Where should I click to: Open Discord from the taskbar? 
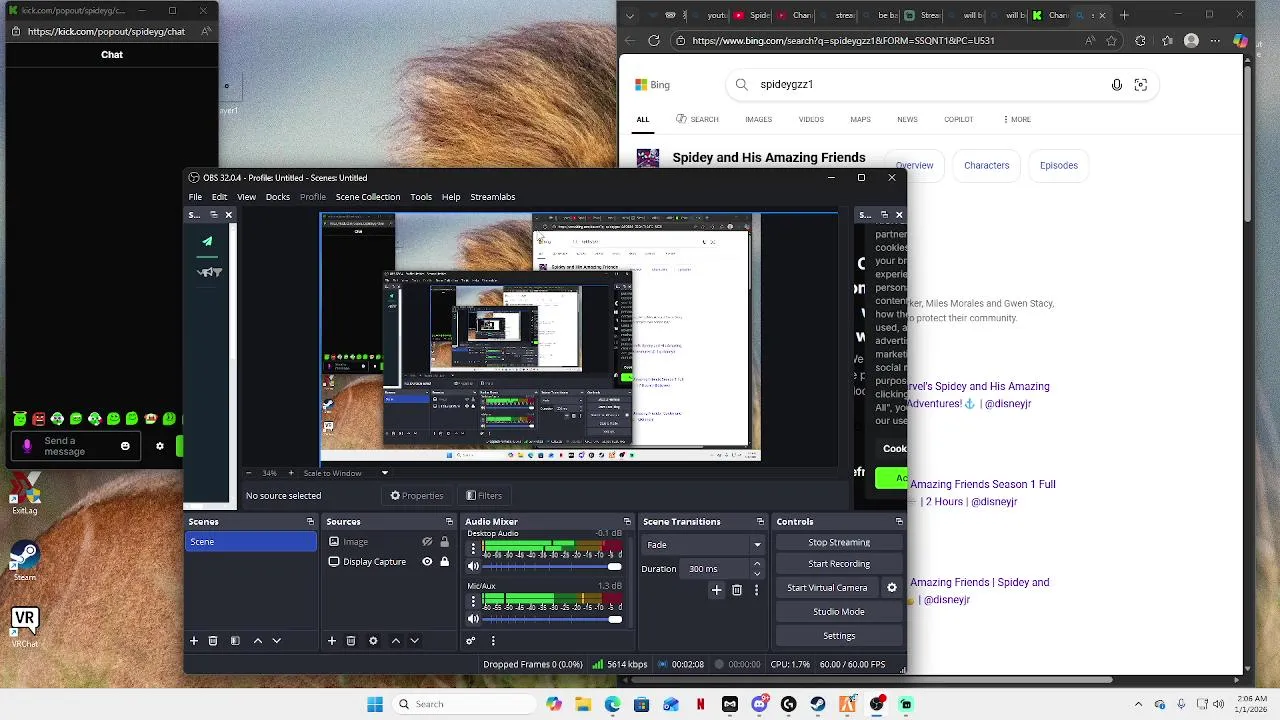click(759, 704)
